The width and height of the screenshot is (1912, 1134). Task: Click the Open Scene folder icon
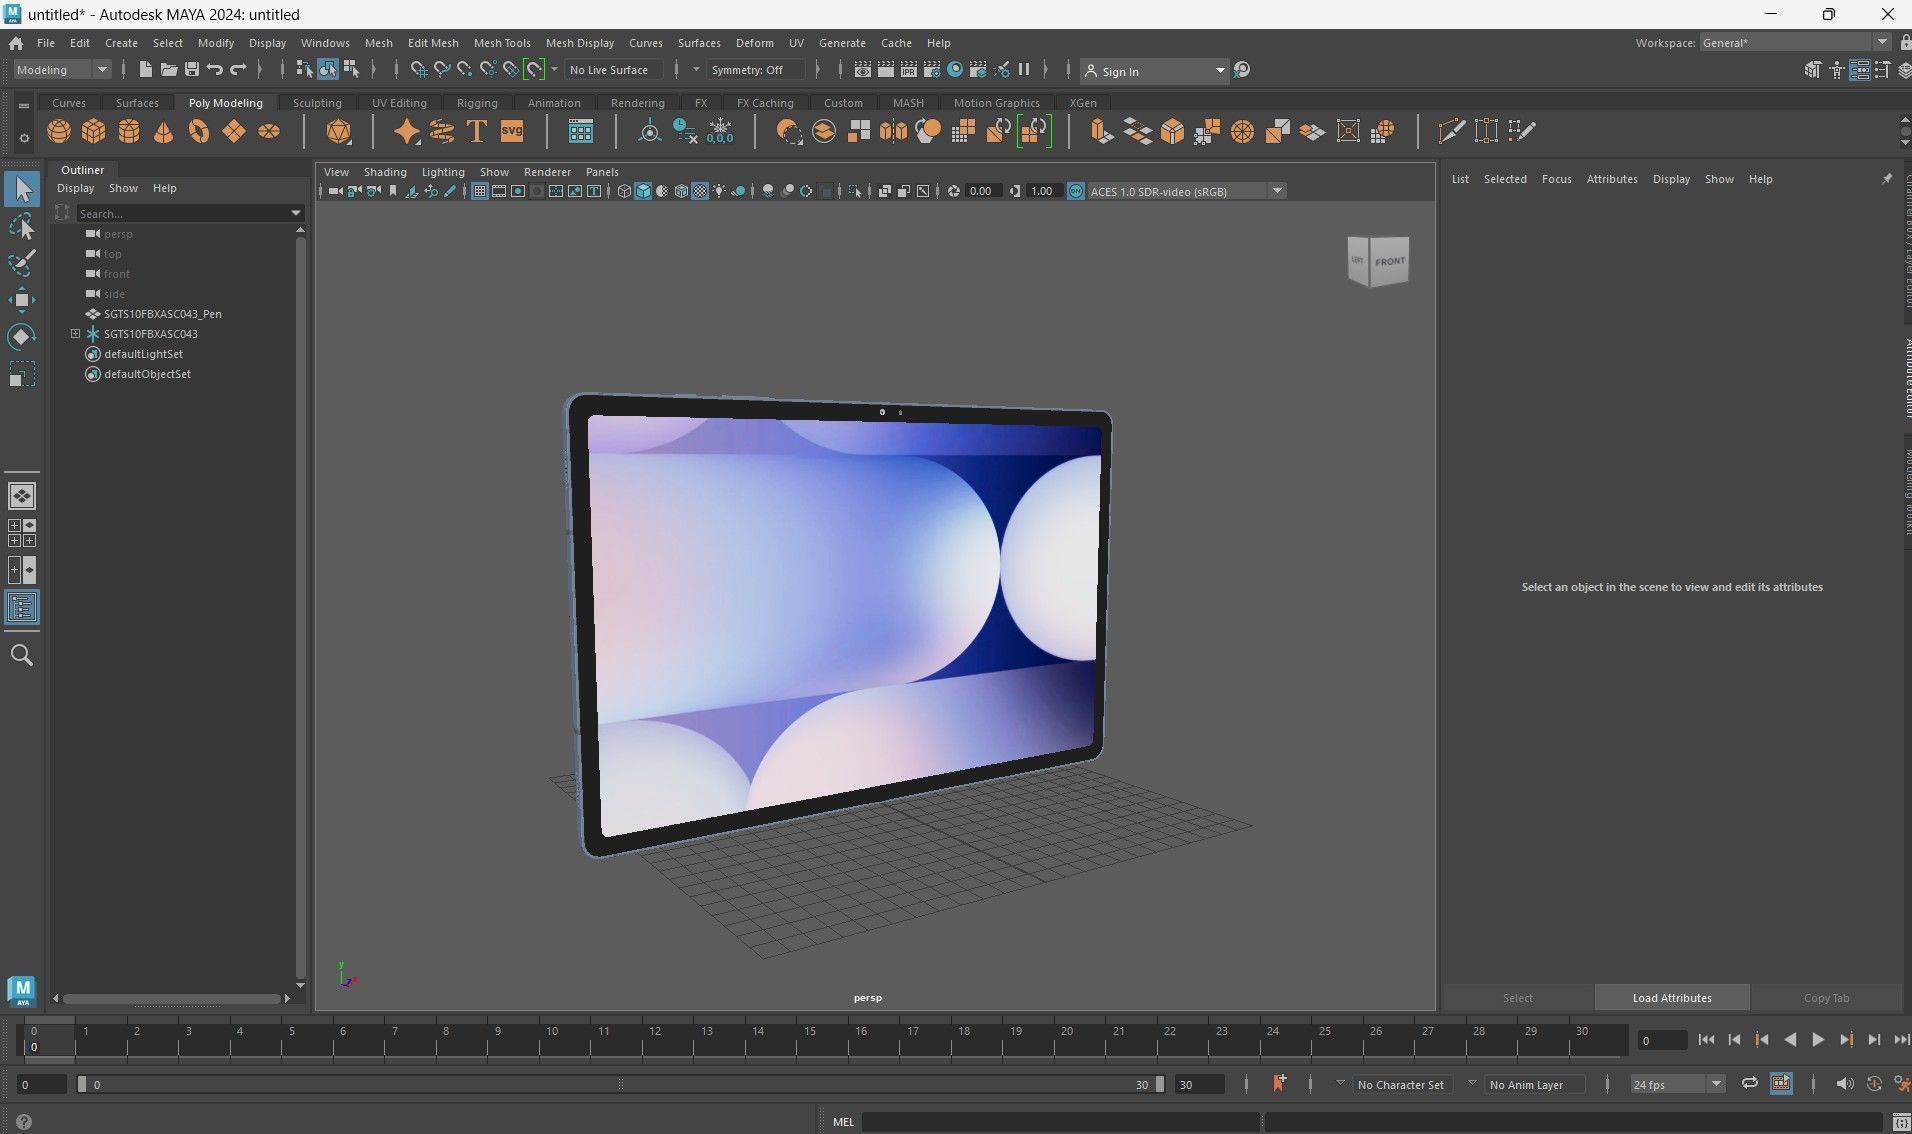click(168, 69)
